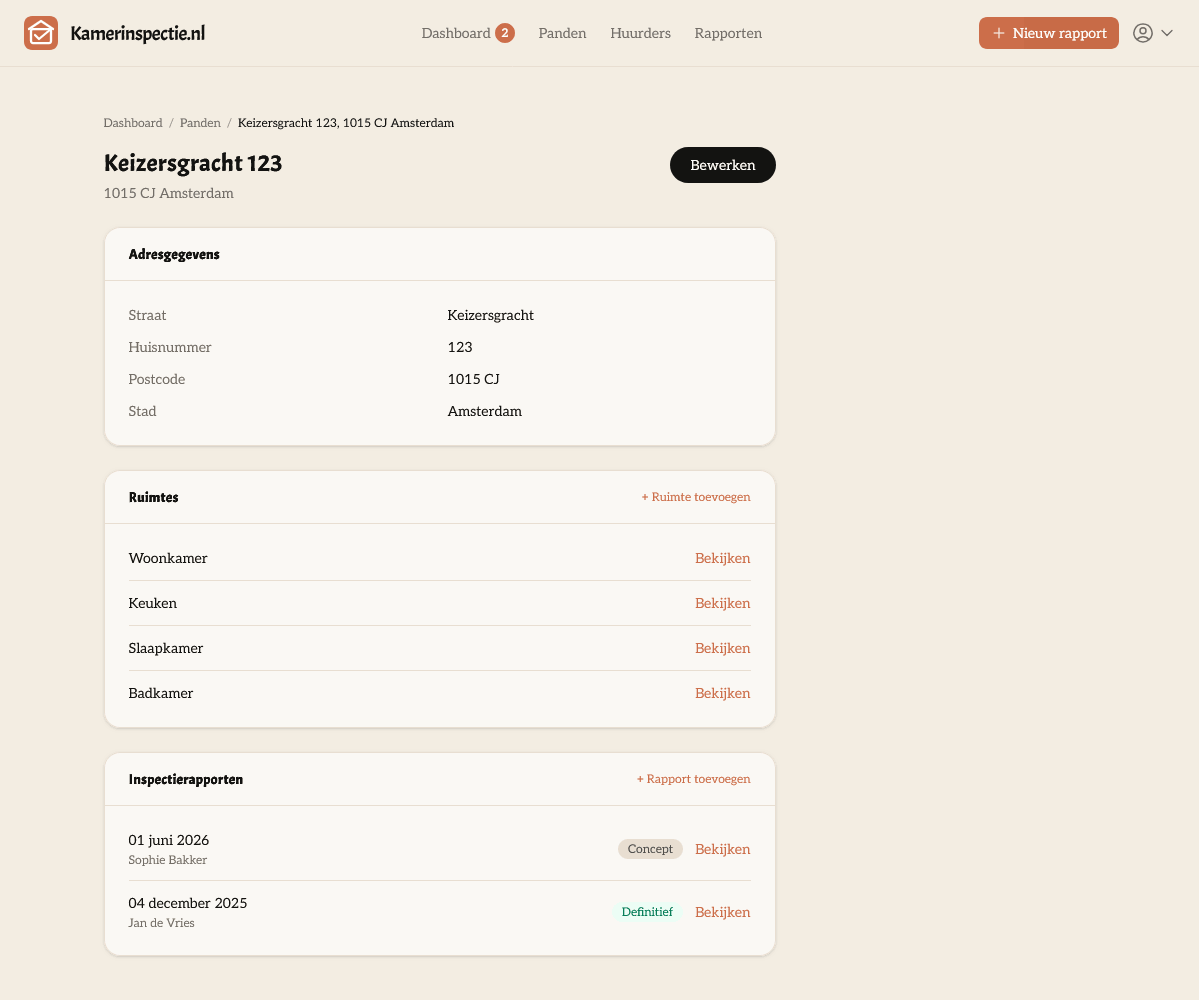Select the Huisnummer value 123
This screenshot has width=1199, height=1000.
click(460, 347)
